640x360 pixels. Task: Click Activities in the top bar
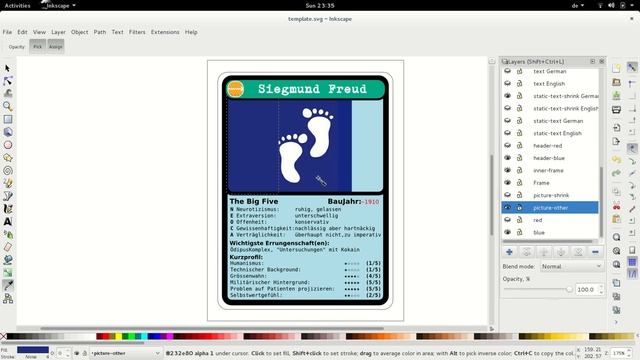pyautogui.click(x=18, y=5)
